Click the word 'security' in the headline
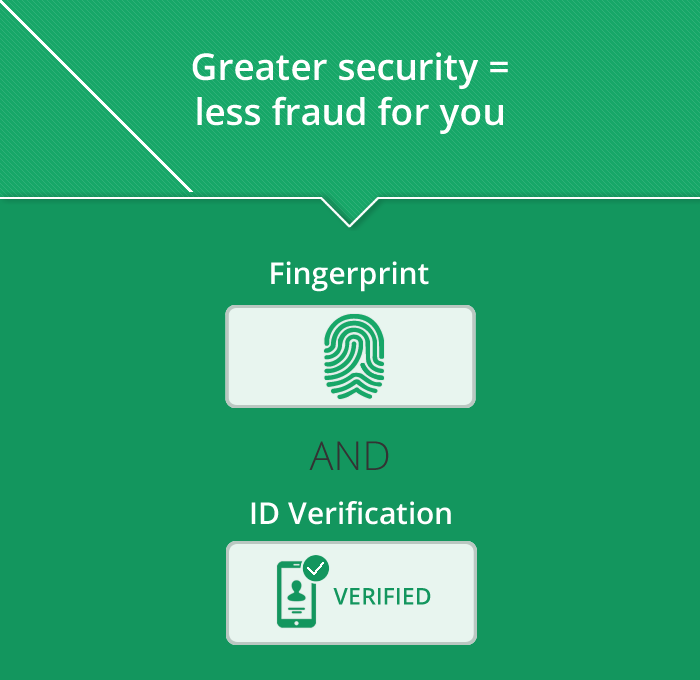This screenshot has height=680, width=700. pos(408,69)
